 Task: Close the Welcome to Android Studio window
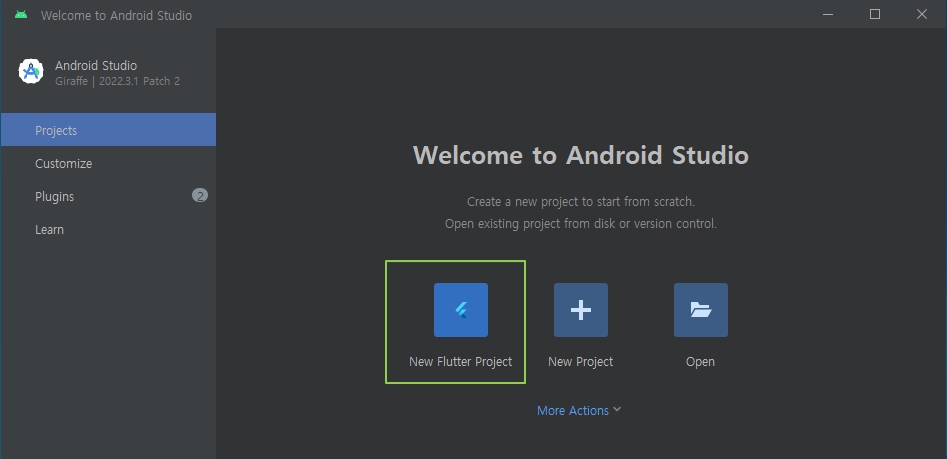click(x=922, y=14)
